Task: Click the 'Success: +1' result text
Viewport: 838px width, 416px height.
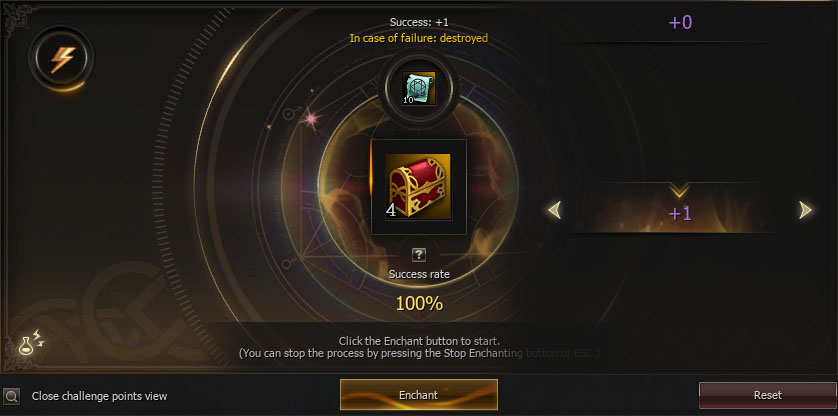Action: 418,22
